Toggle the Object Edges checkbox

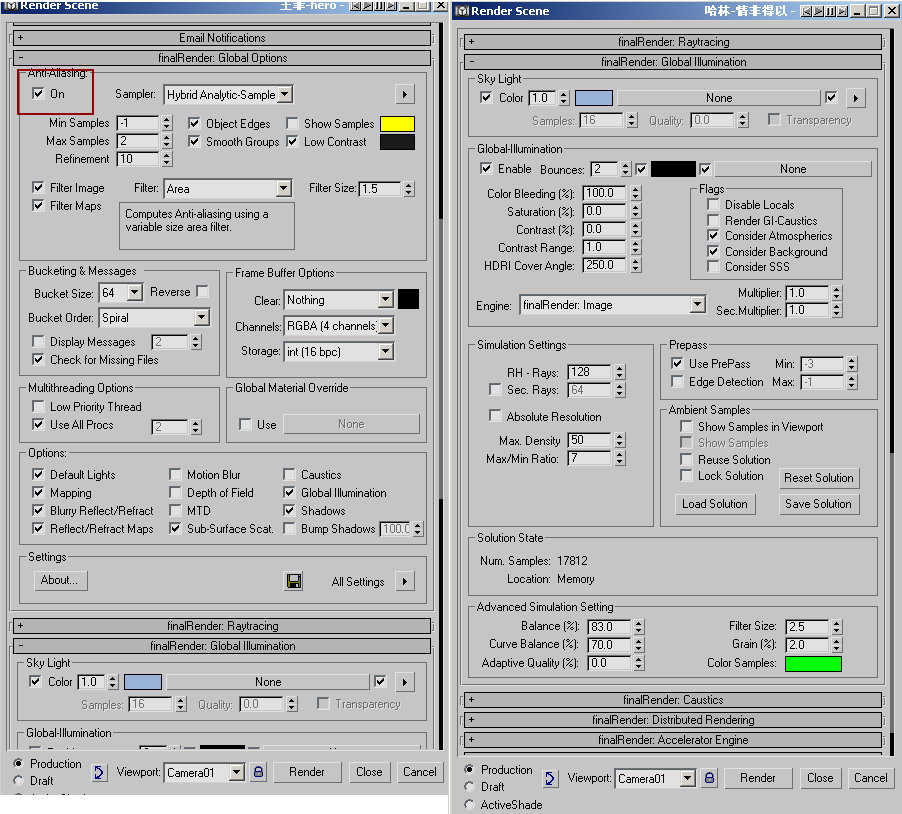pyautogui.click(x=194, y=123)
